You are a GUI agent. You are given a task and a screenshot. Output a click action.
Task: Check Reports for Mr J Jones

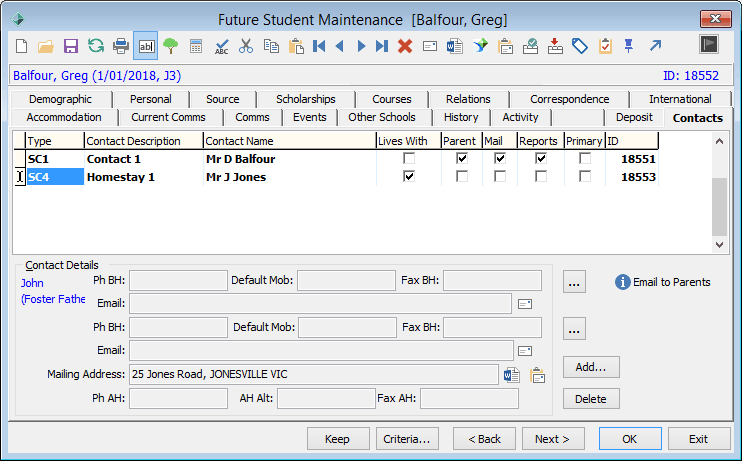(541, 177)
